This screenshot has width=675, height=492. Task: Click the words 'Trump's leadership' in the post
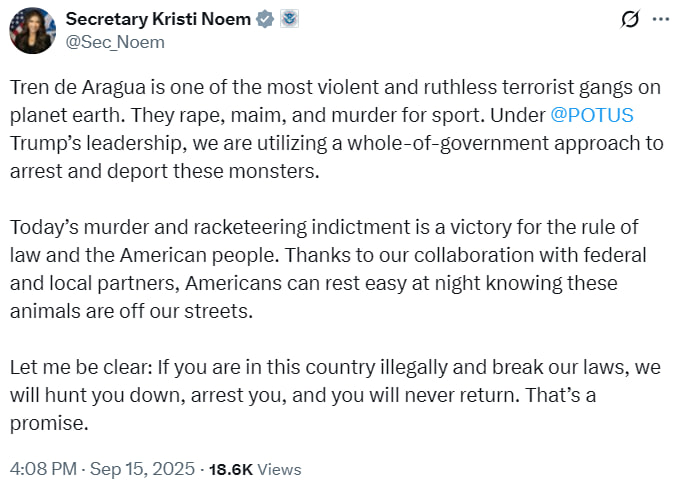click(98, 143)
